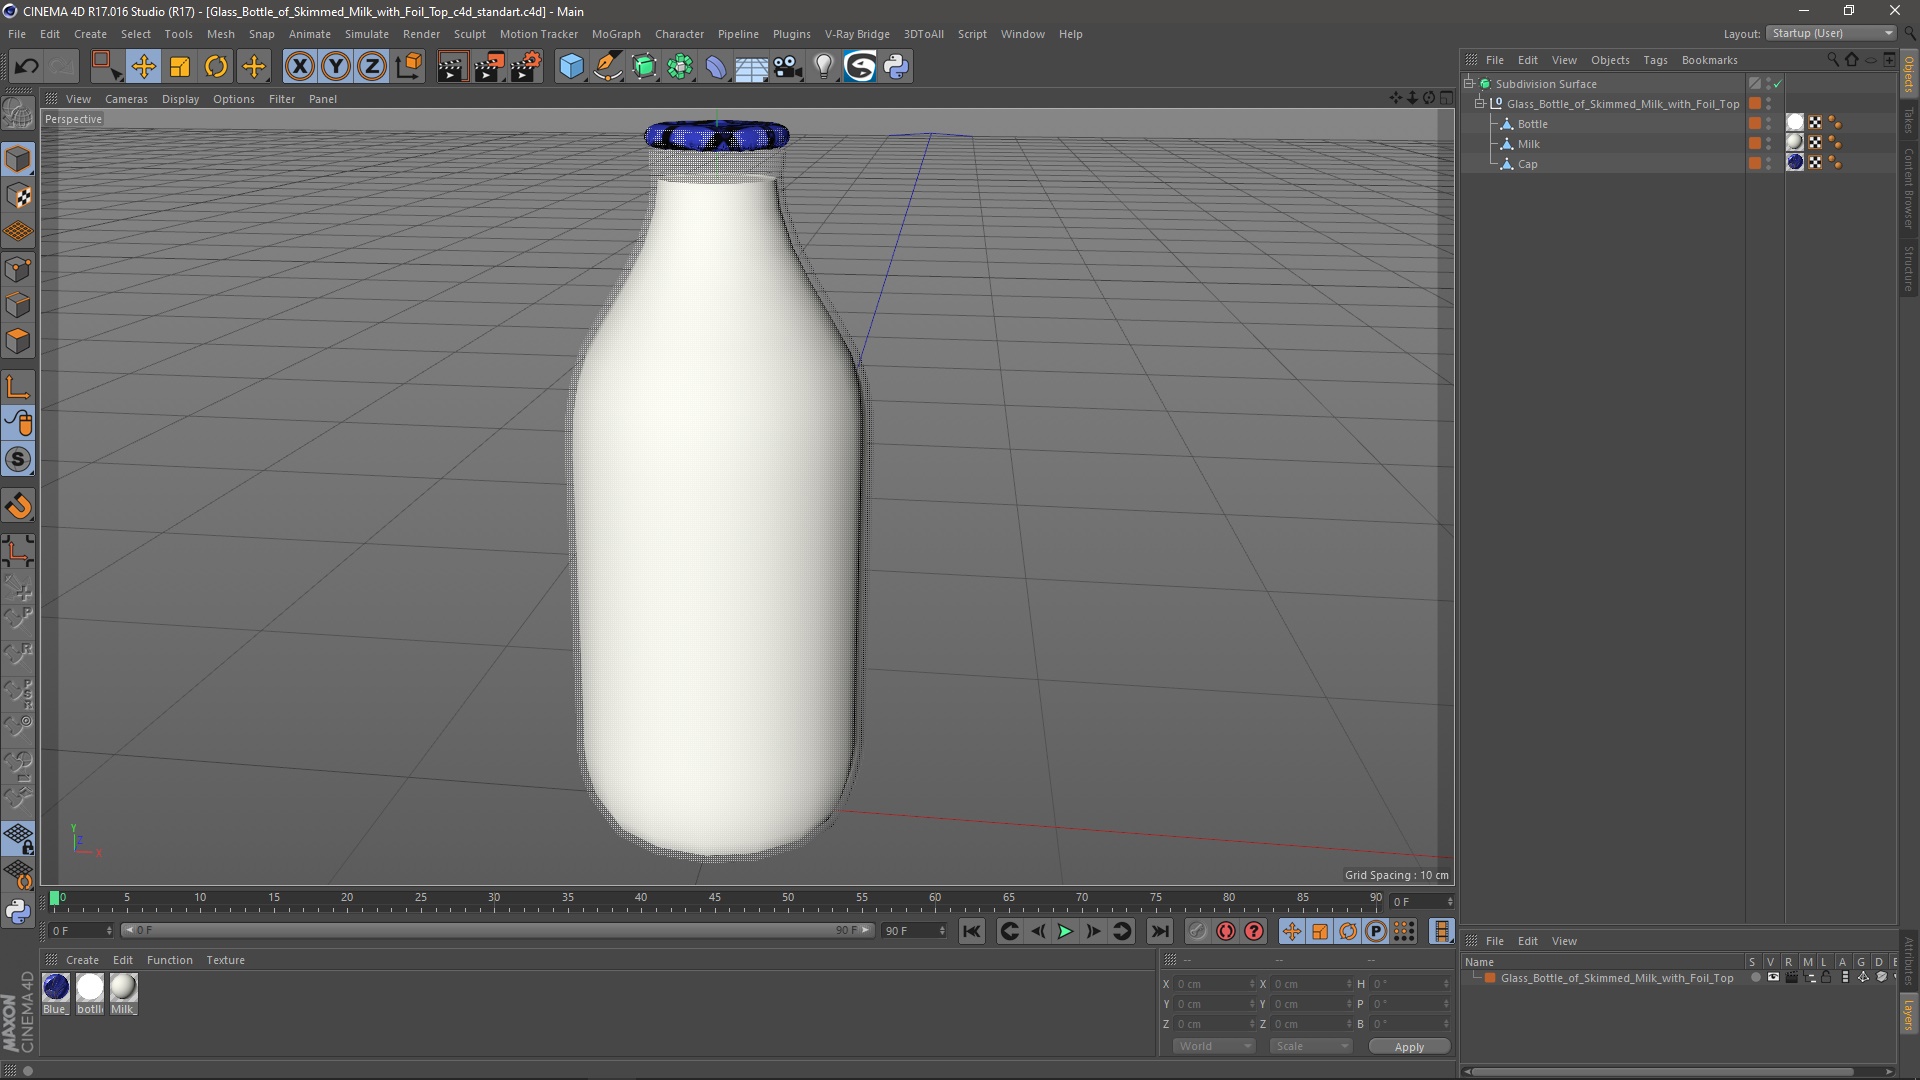Click the X position input field

click(1213, 984)
